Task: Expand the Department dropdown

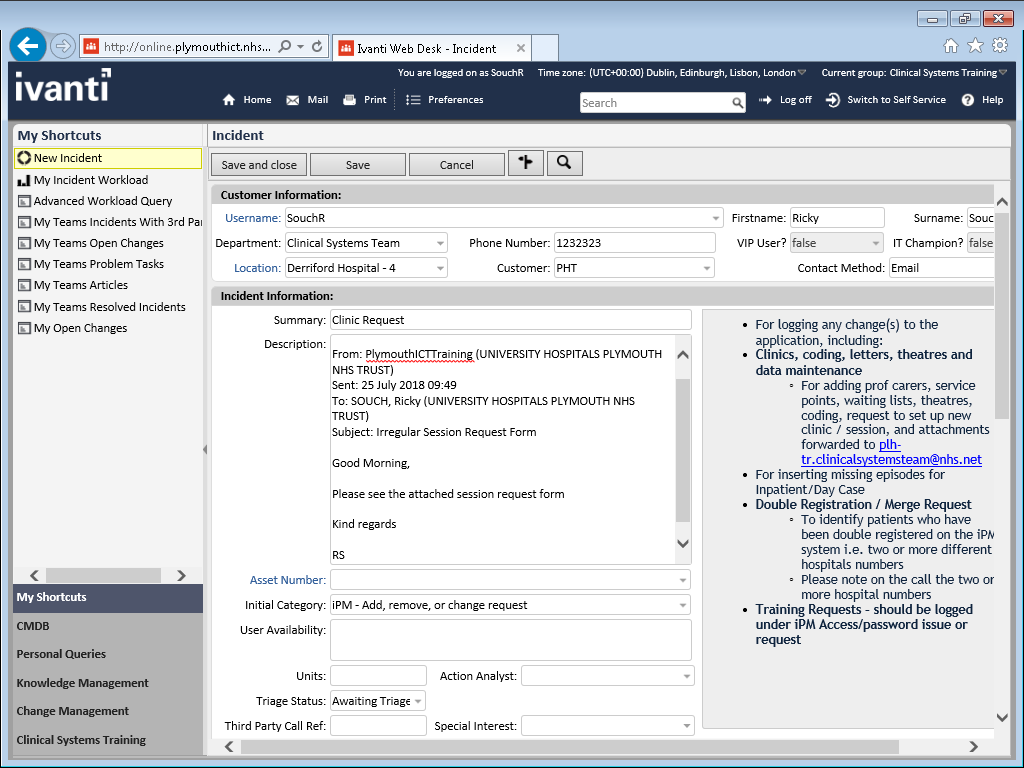Action: point(440,243)
